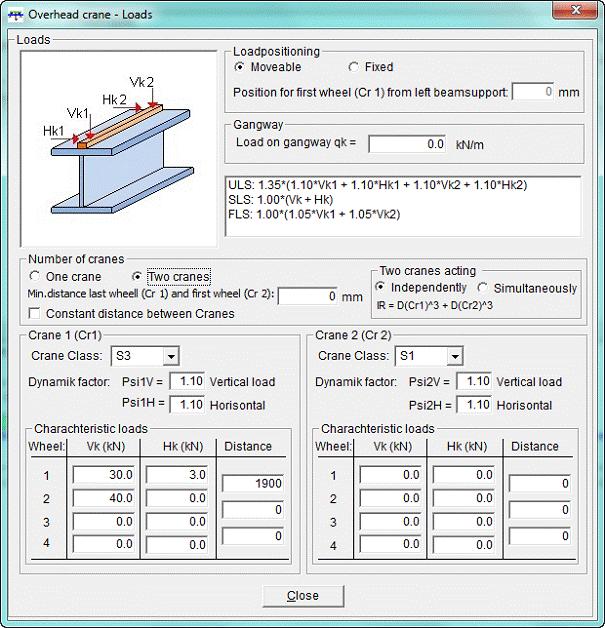605x628 pixels.
Task: Click Crane 1 wheel 2 Hk field
Action: pos(177,498)
